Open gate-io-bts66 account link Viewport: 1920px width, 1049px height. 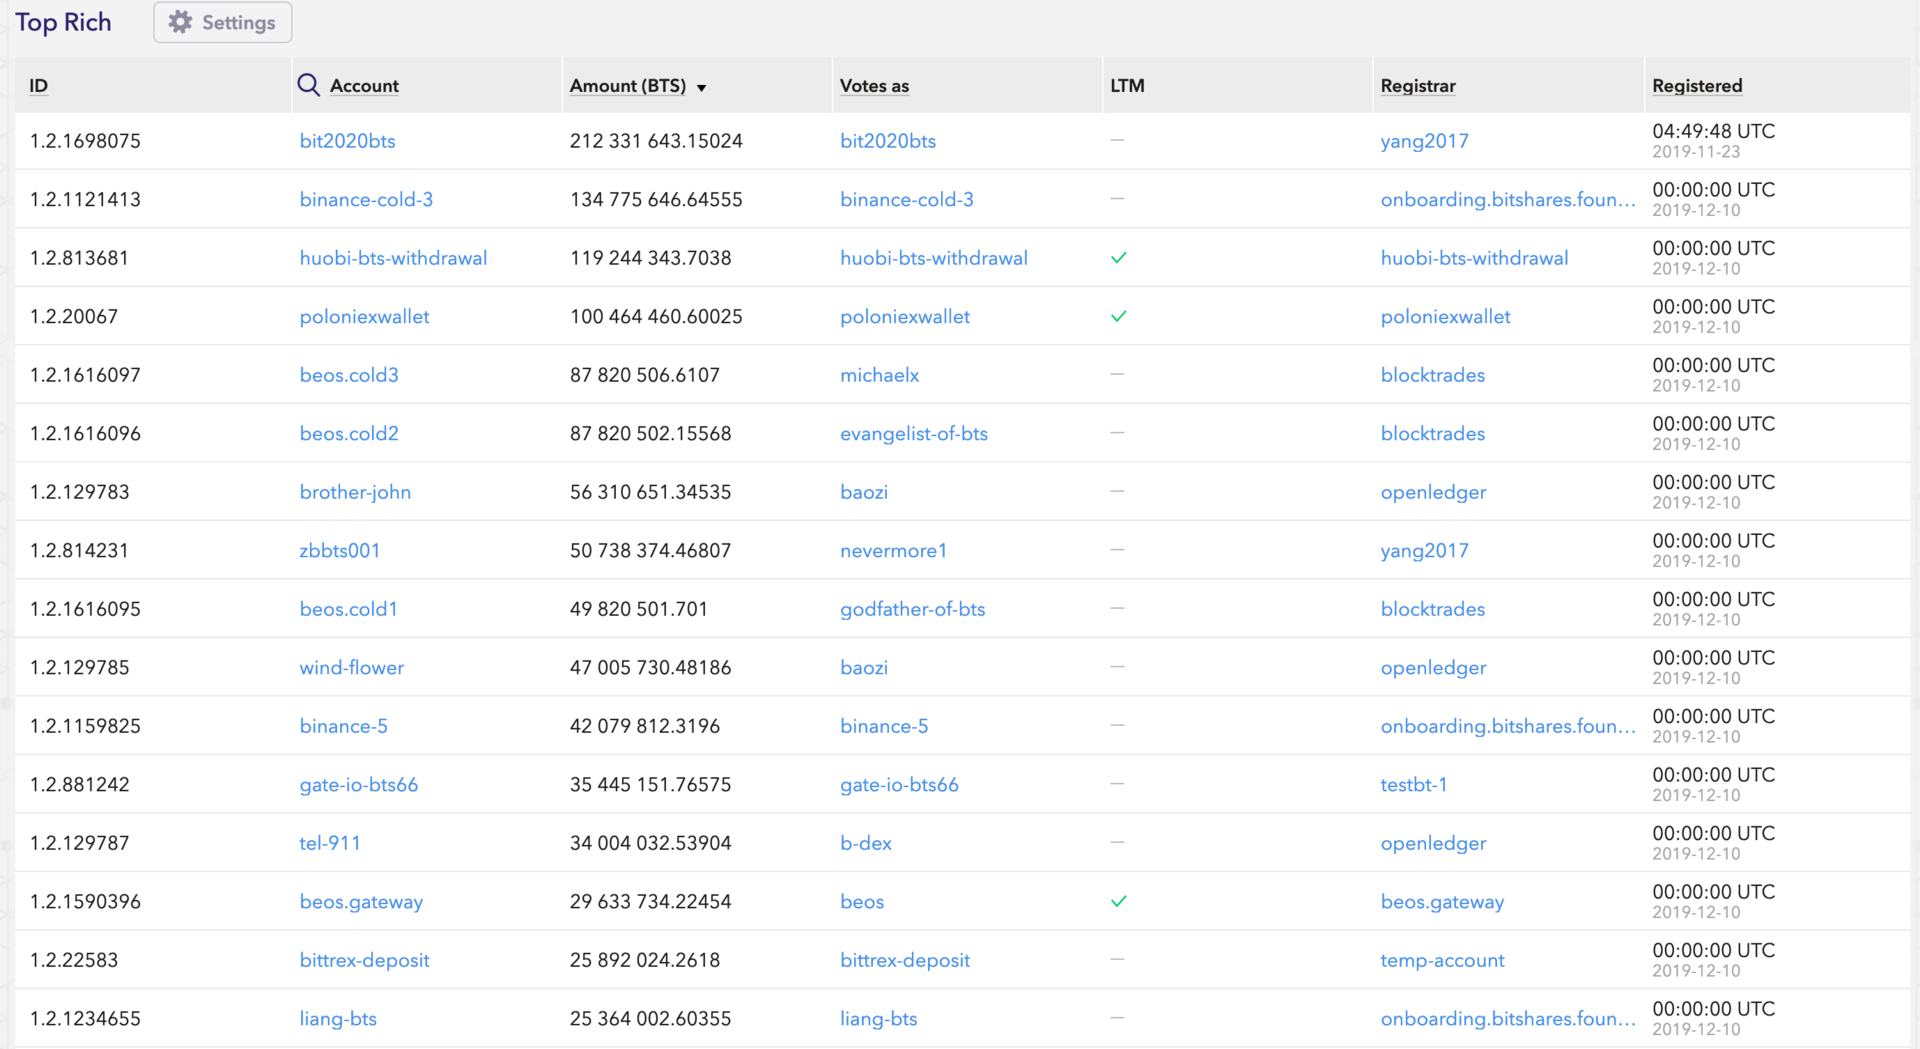click(x=358, y=785)
